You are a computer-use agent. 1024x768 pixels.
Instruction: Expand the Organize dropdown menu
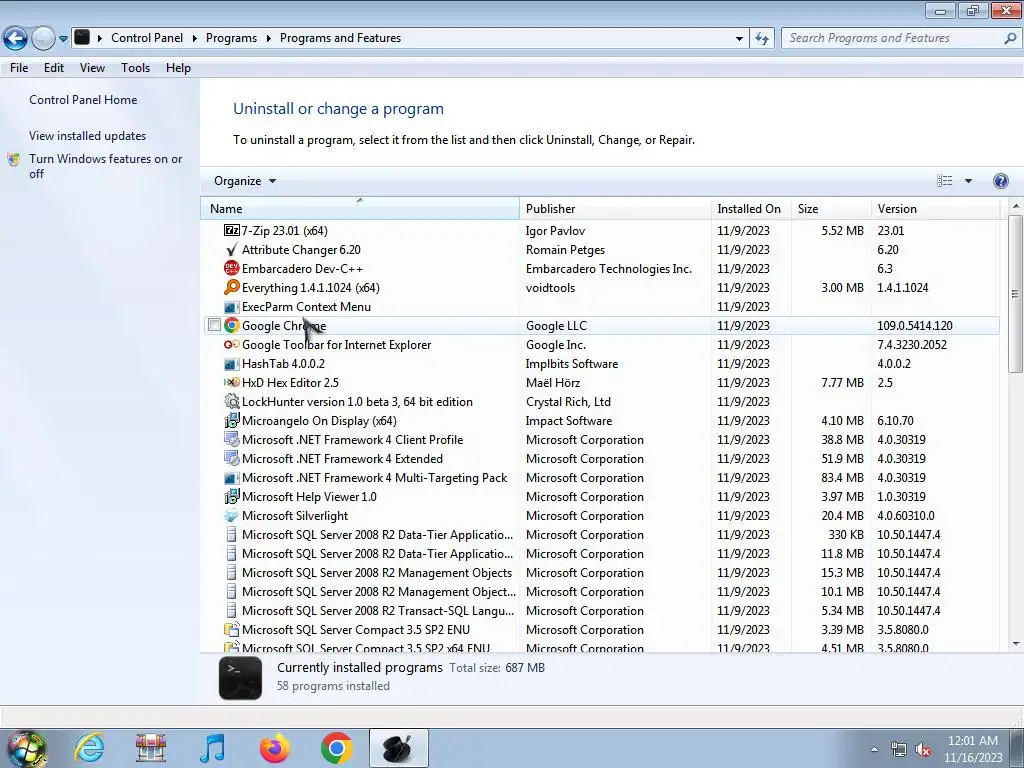(245, 181)
